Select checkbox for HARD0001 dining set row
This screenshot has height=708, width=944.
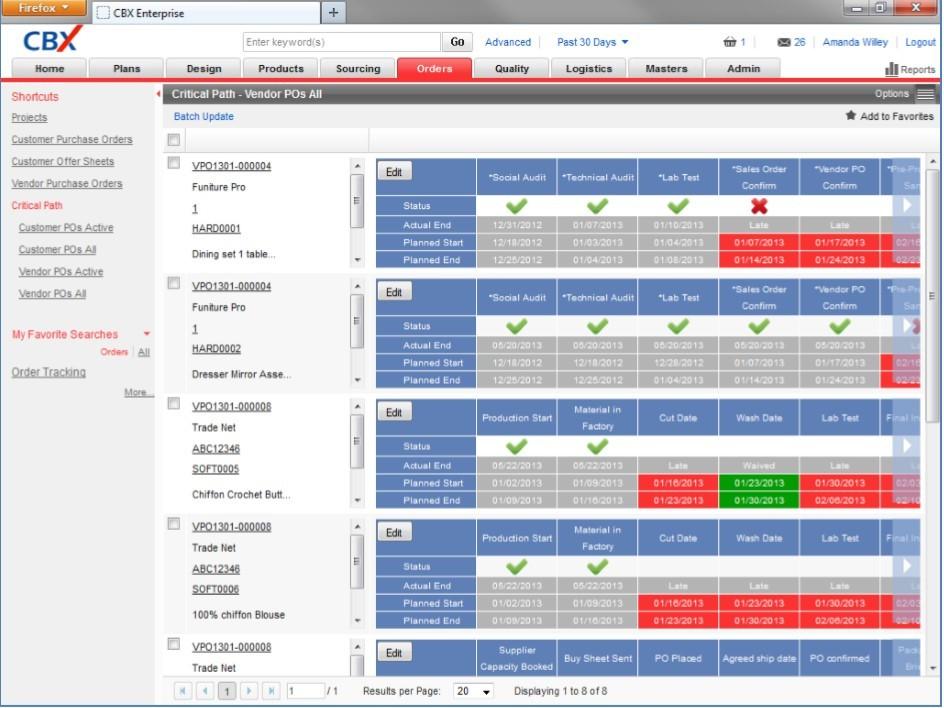point(174,163)
